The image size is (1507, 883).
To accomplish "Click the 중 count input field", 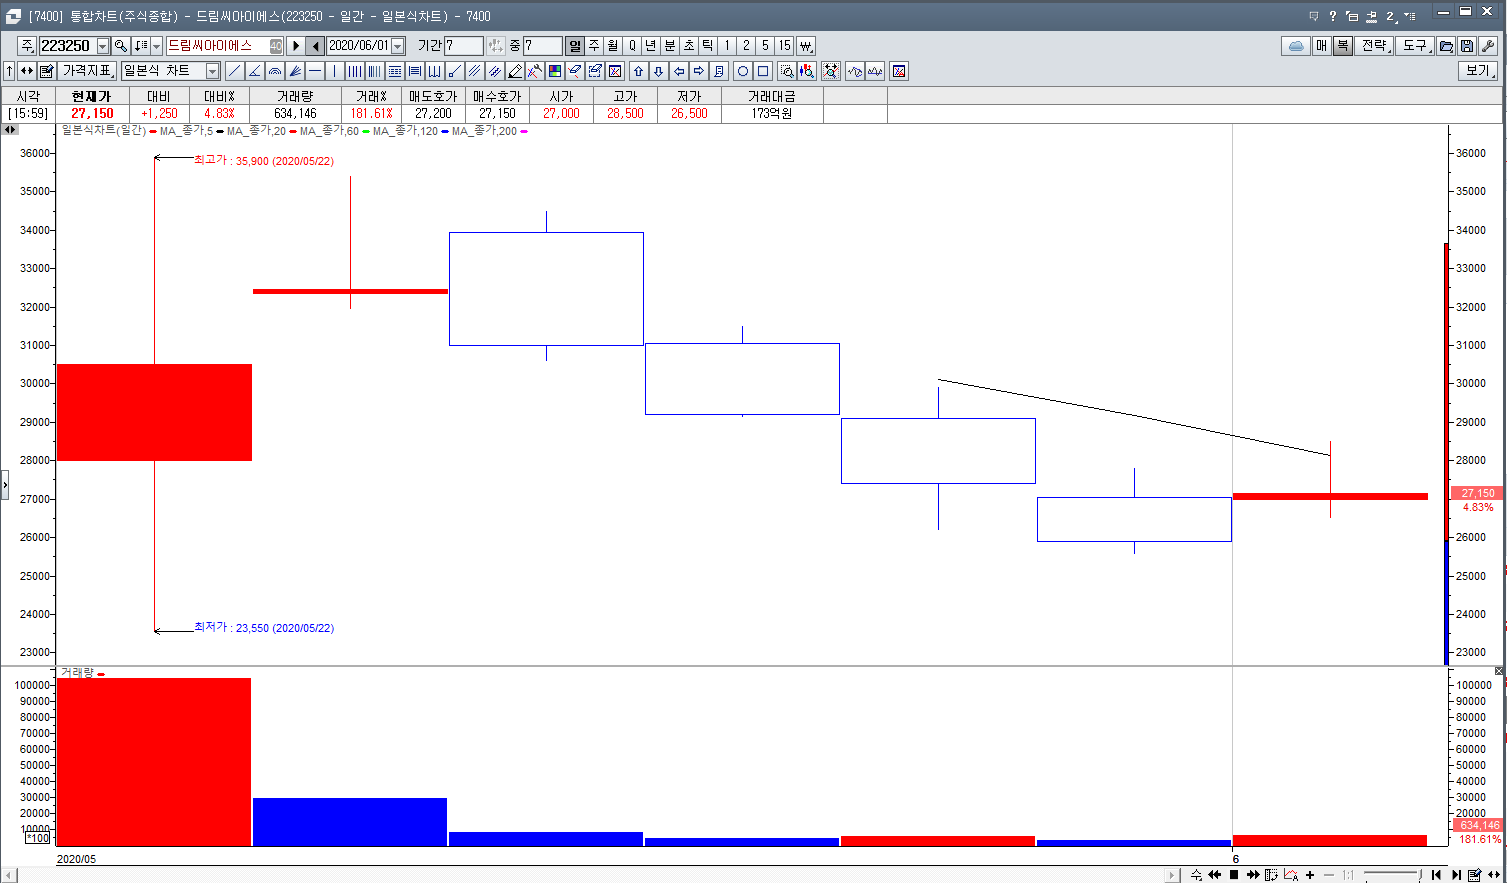I will 542,46.
